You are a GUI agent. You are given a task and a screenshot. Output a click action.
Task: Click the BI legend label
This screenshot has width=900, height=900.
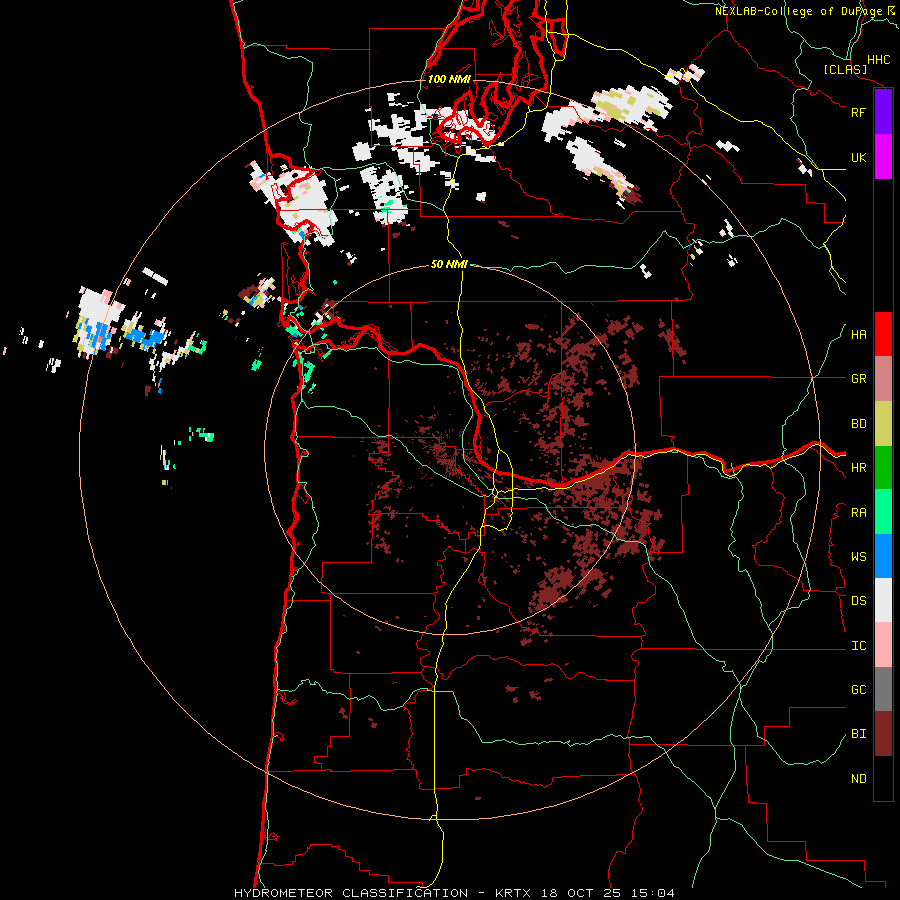click(858, 734)
